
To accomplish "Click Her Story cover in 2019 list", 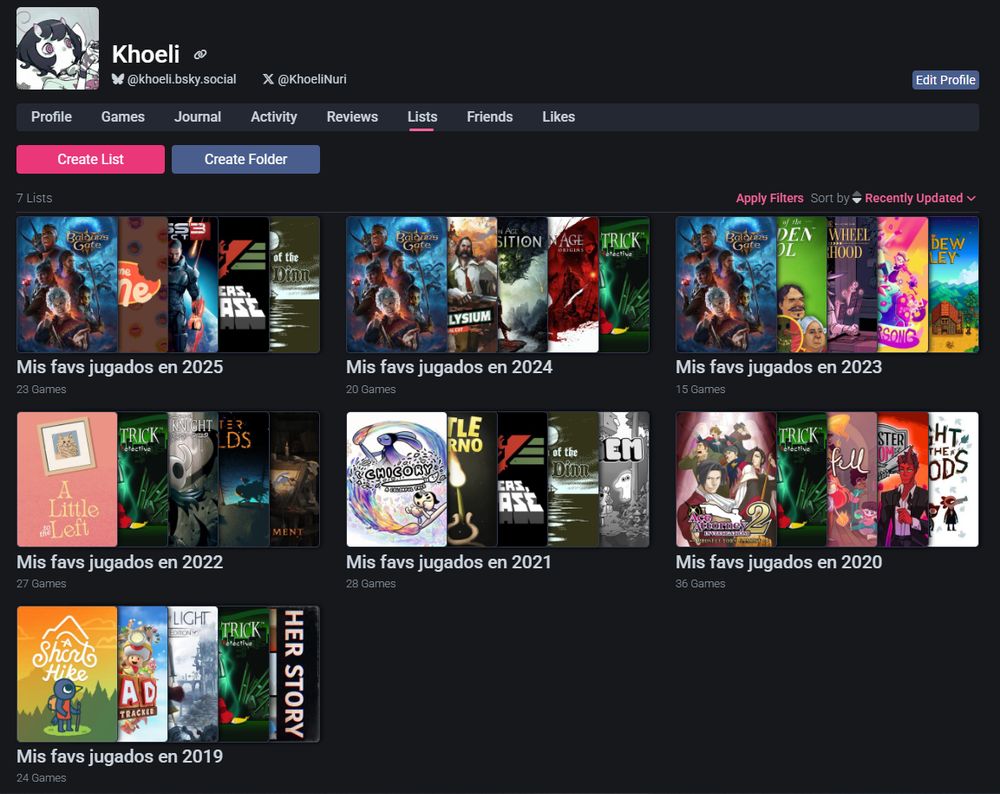I will point(294,674).
